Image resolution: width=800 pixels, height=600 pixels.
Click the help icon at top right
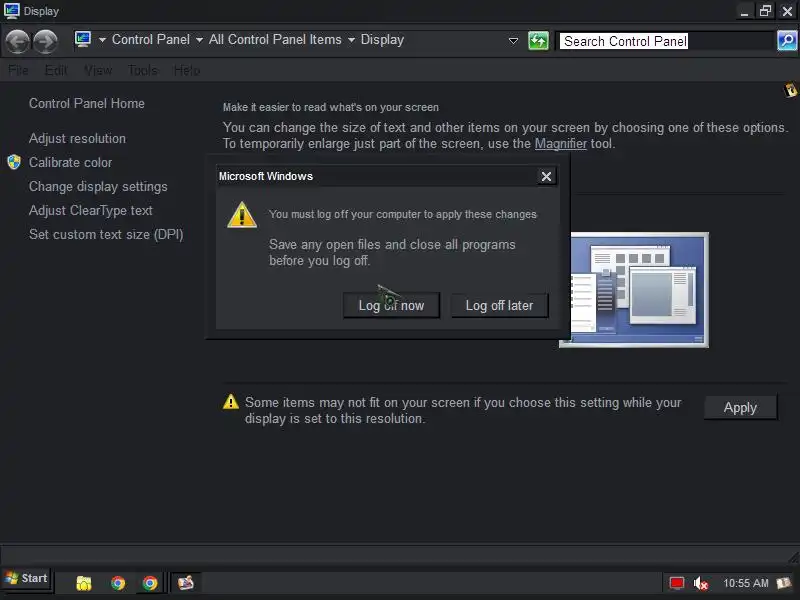coord(791,90)
